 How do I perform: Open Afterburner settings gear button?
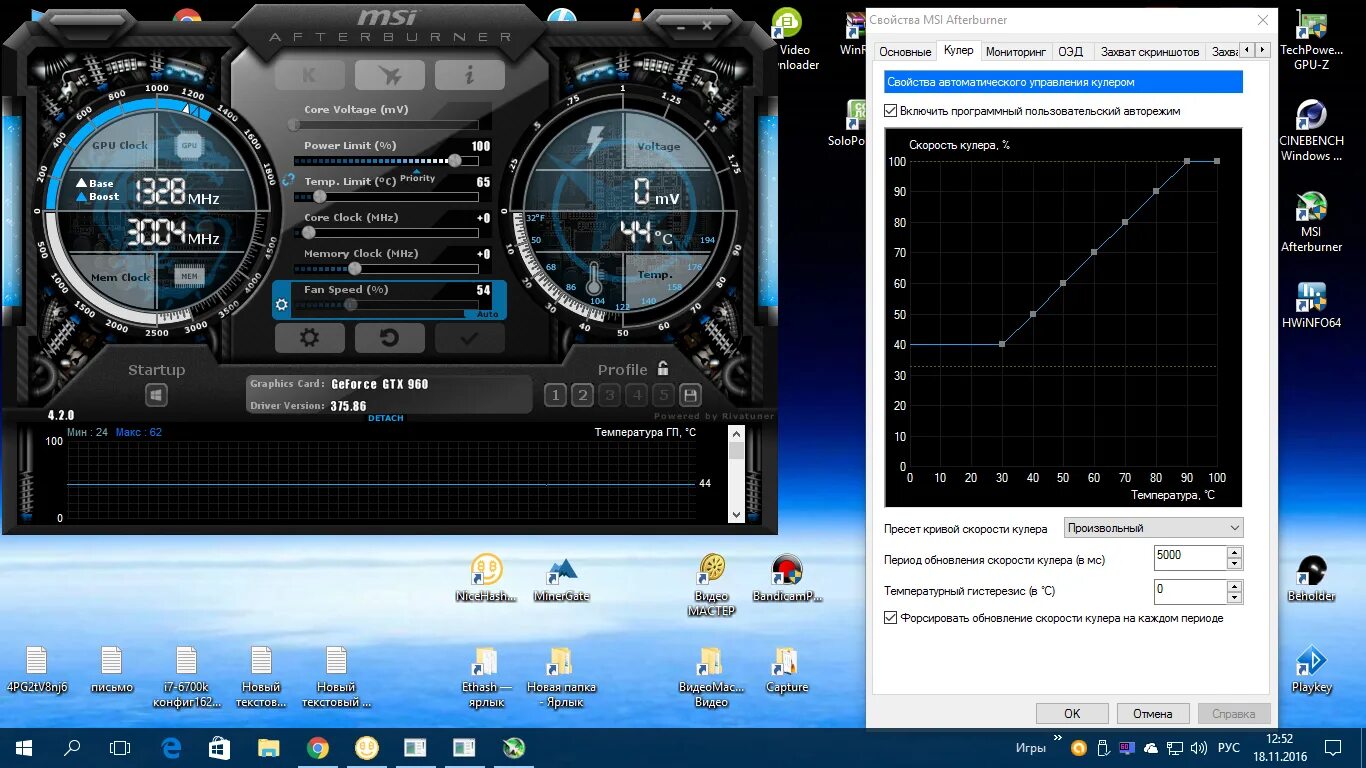[309, 338]
